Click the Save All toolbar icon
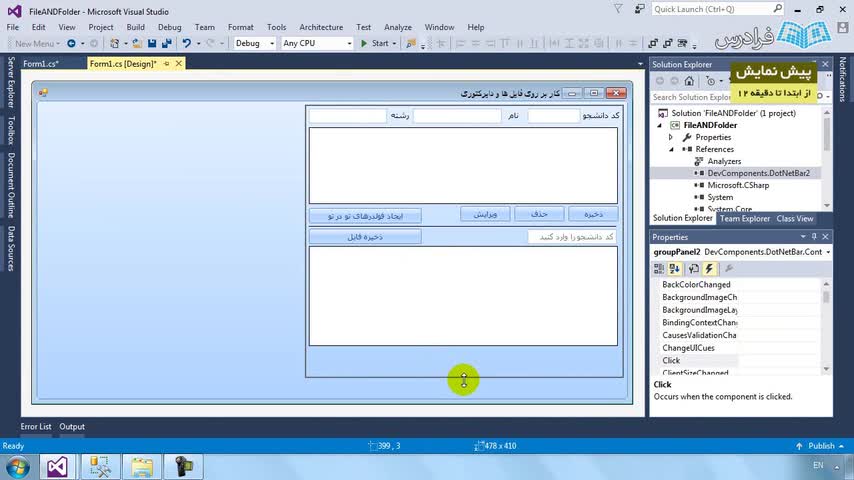 (167, 43)
